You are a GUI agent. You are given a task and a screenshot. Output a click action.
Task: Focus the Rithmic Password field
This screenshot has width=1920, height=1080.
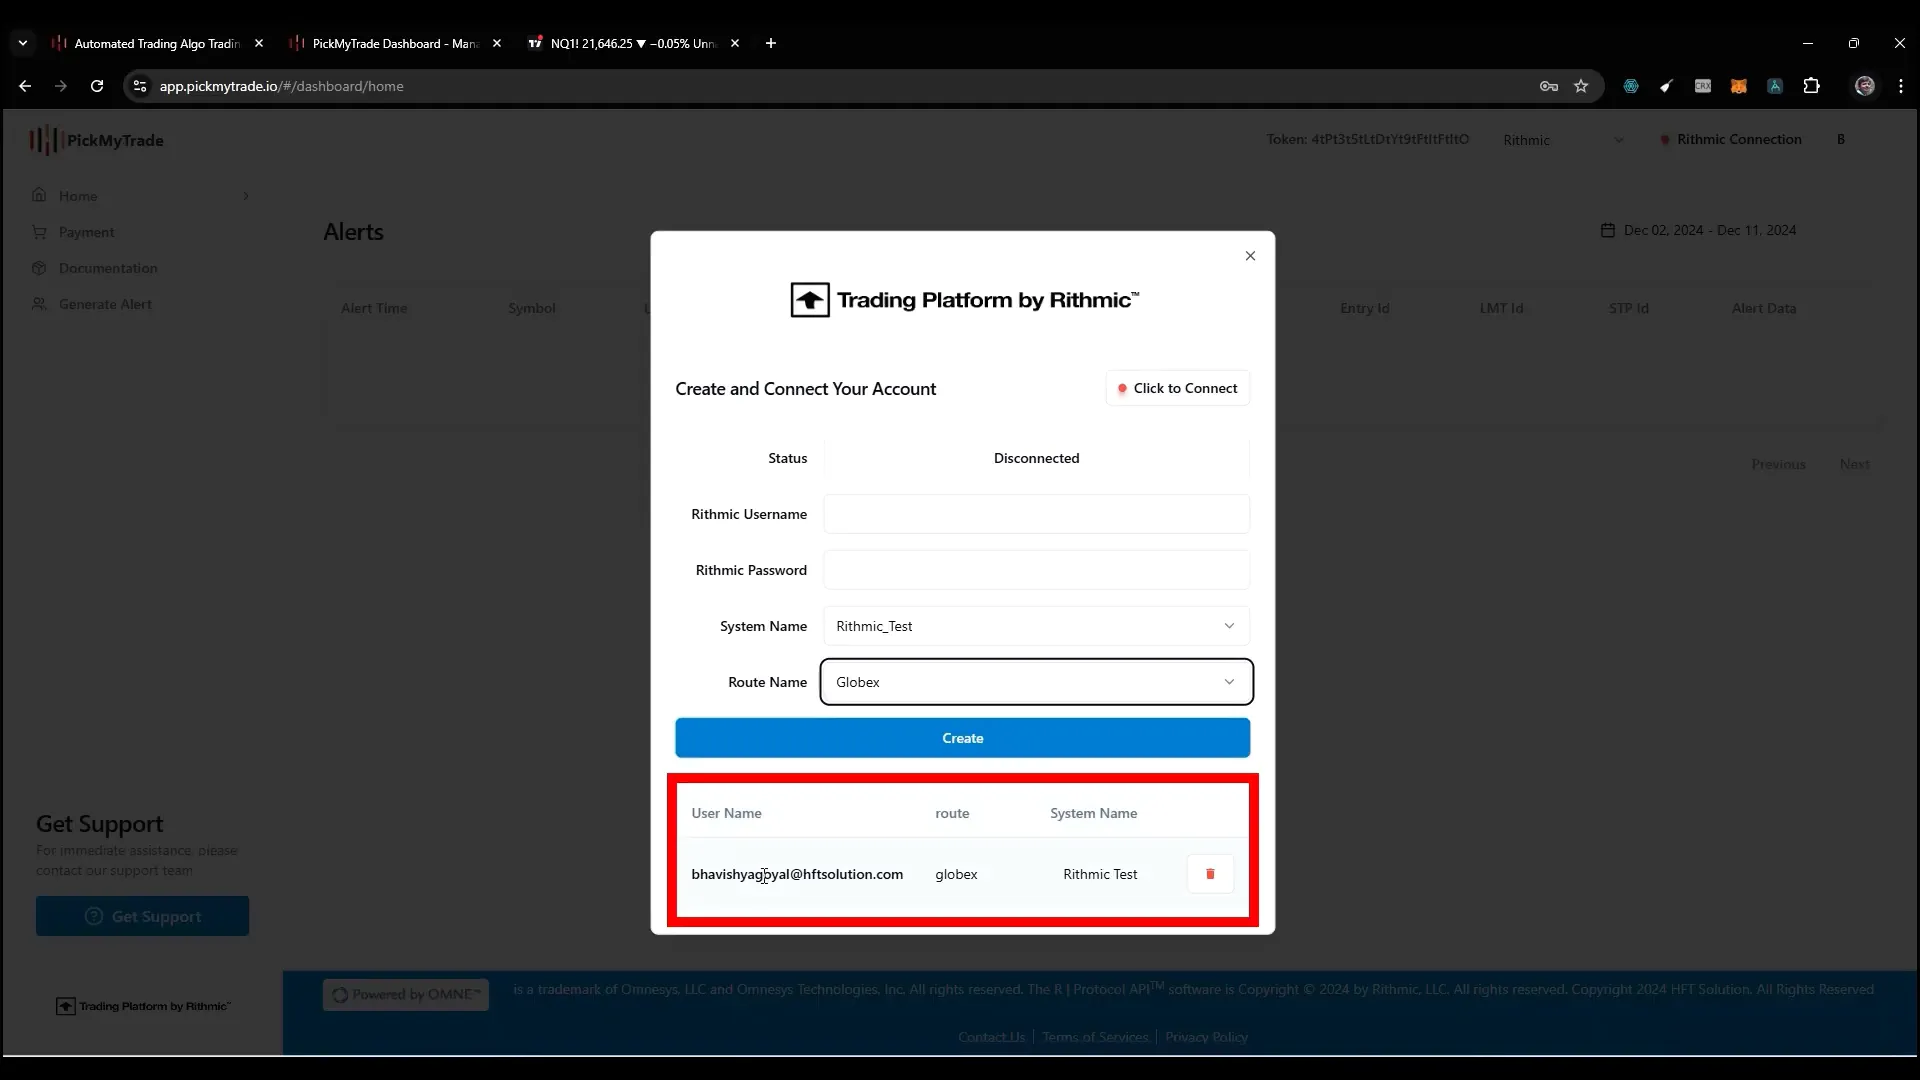(1036, 570)
